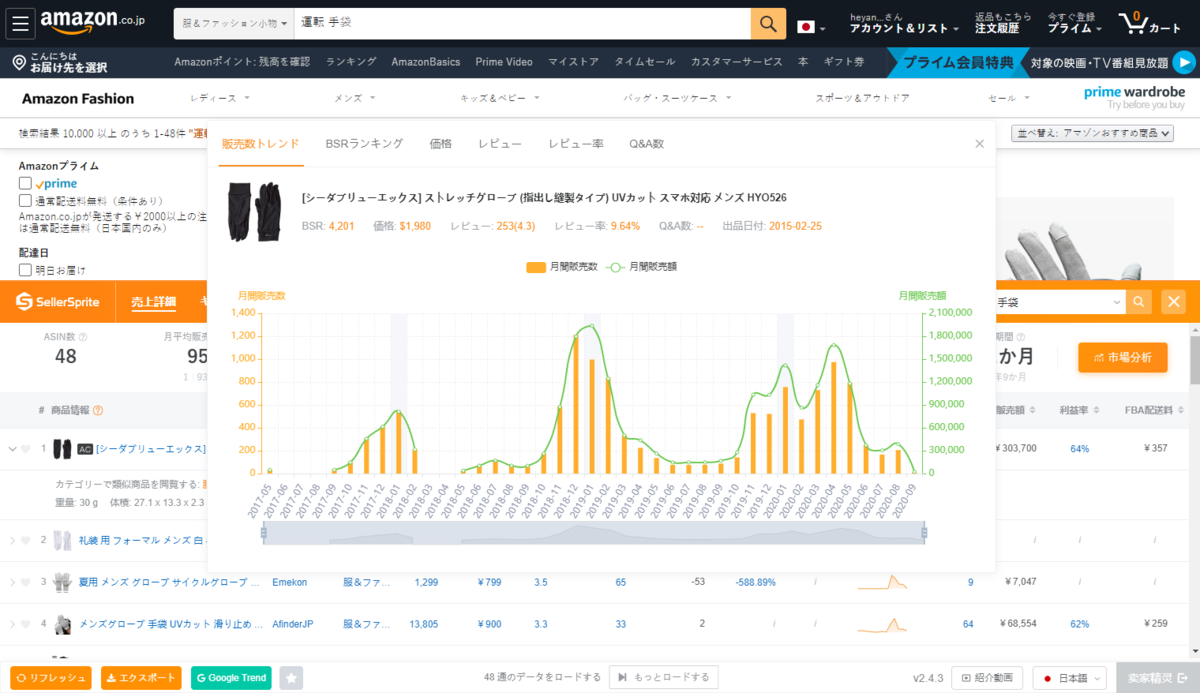The height and width of the screenshot is (693, 1200).
Task: Click the SellerSprite logo
Action: click(60, 302)
